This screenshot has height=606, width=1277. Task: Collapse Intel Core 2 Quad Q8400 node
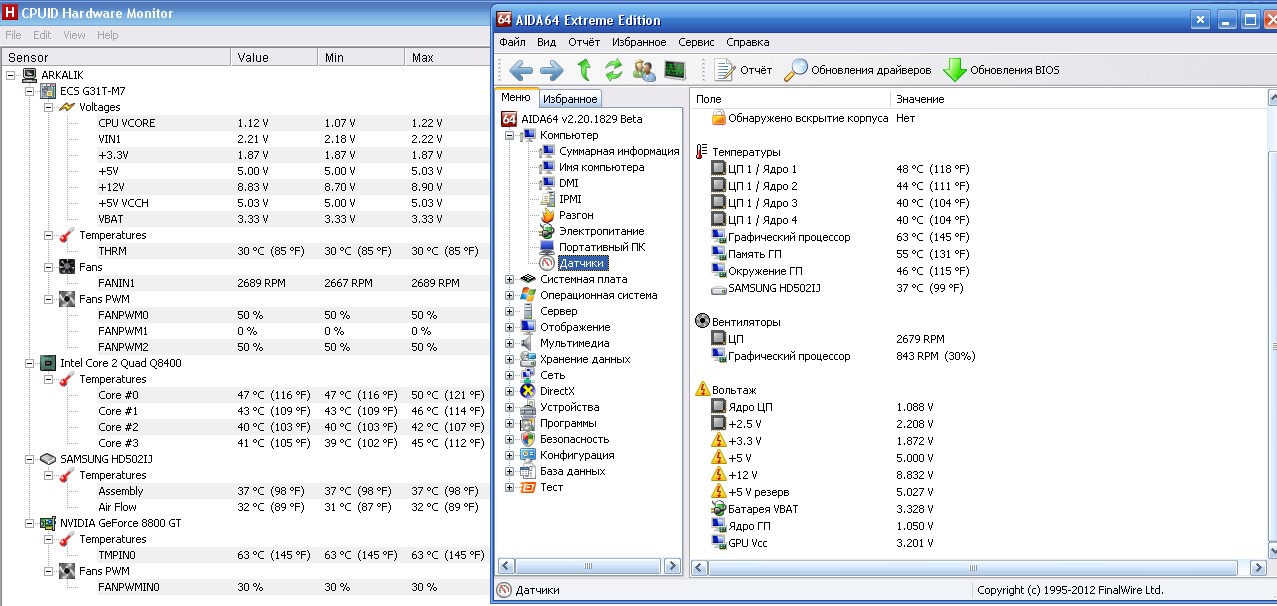tap(30, 363)
